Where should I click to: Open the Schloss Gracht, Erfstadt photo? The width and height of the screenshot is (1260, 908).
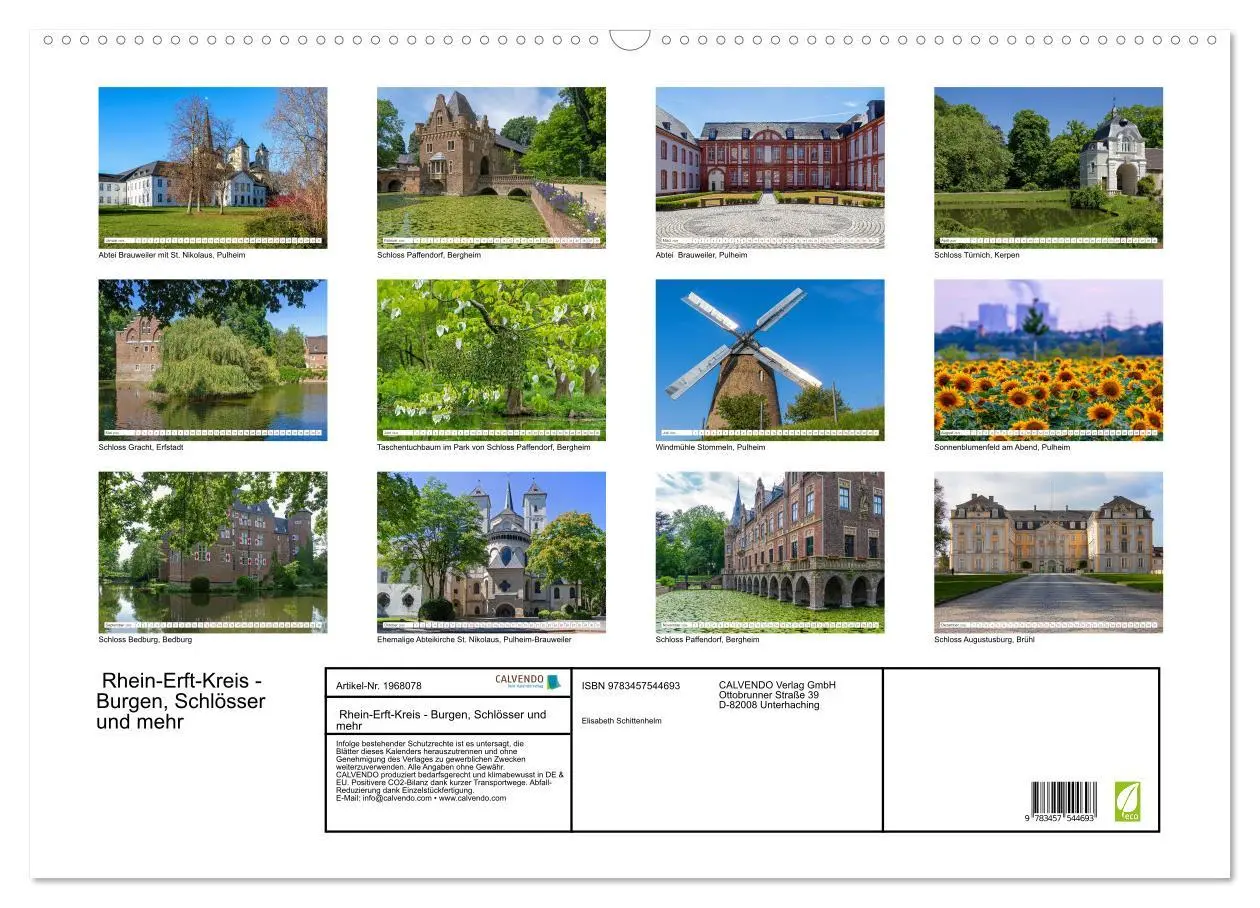pos(212,360)
